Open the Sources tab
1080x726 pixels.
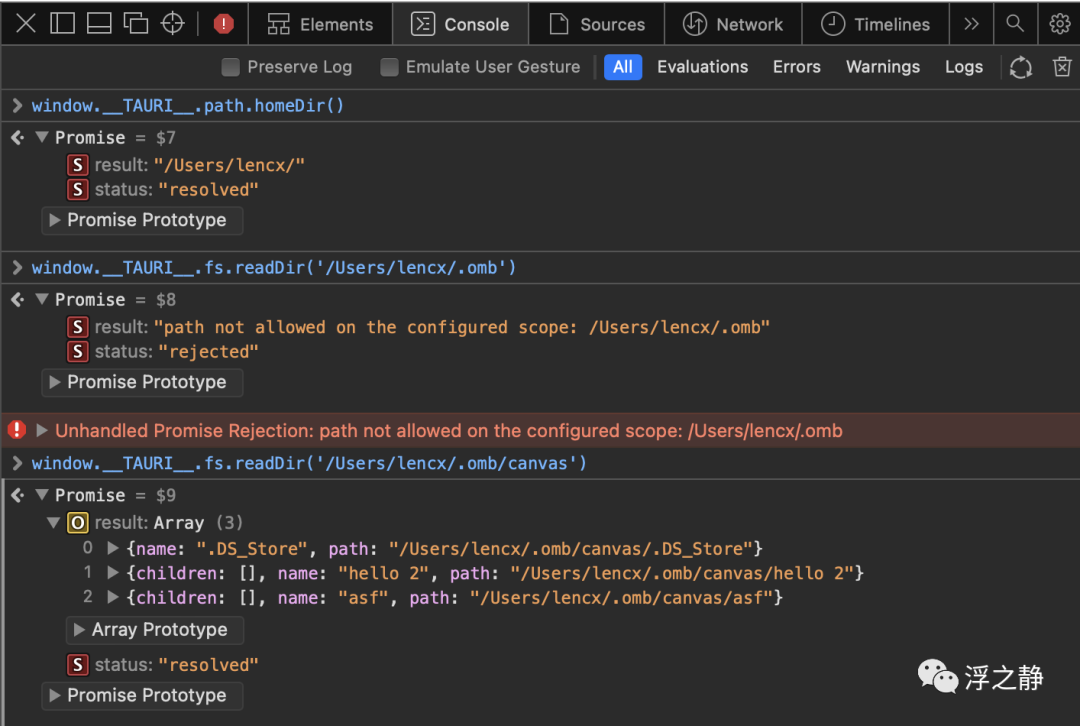[x=597, y=24]
